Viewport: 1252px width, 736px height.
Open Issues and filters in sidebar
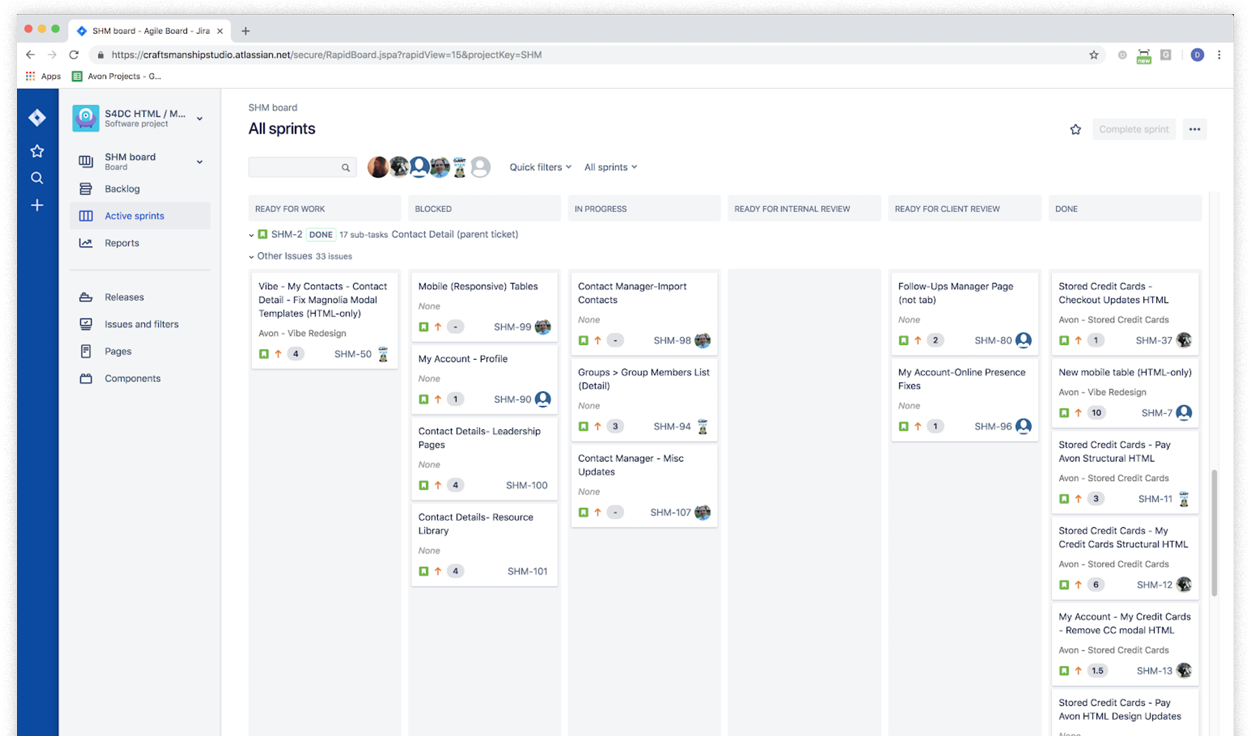(x=140, y=324)
